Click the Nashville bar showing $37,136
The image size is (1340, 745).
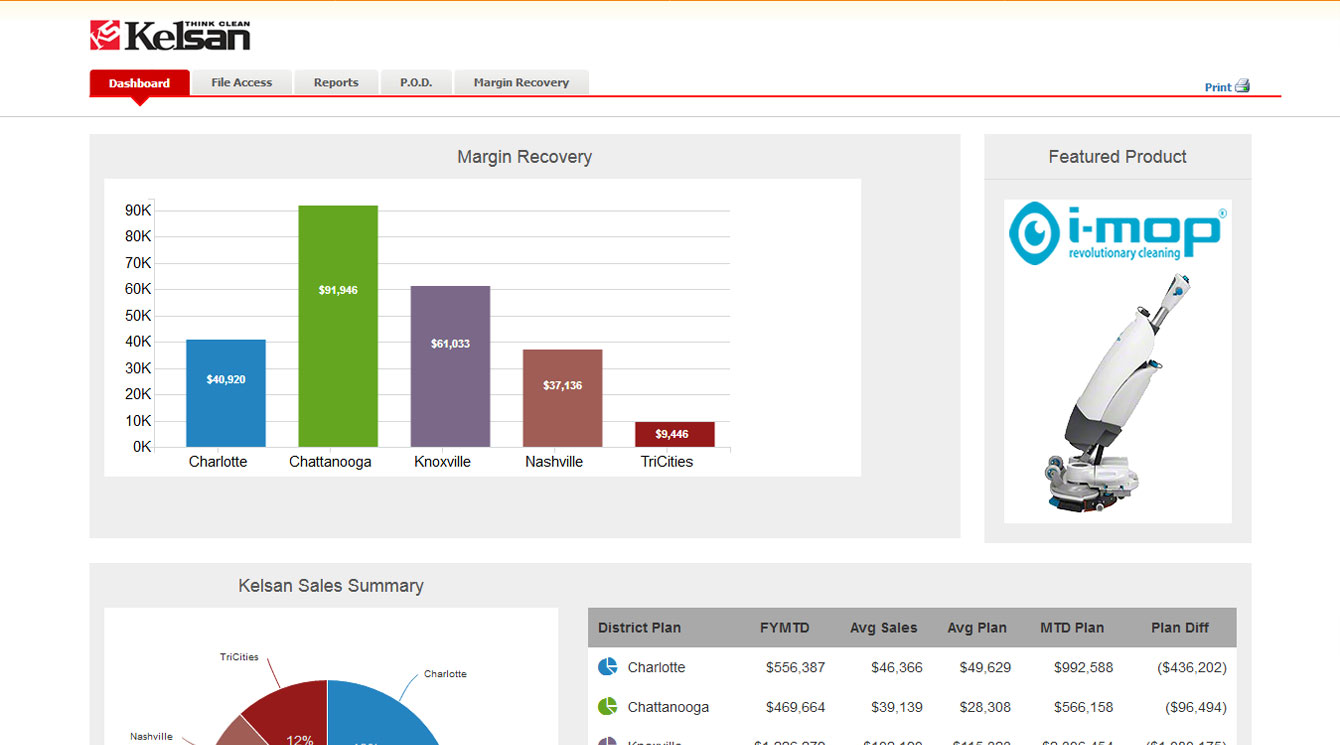[562, 398]
